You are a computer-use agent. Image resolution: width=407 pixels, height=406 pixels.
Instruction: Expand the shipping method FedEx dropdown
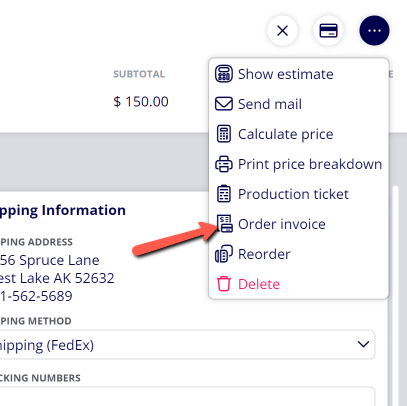(186, 345)
